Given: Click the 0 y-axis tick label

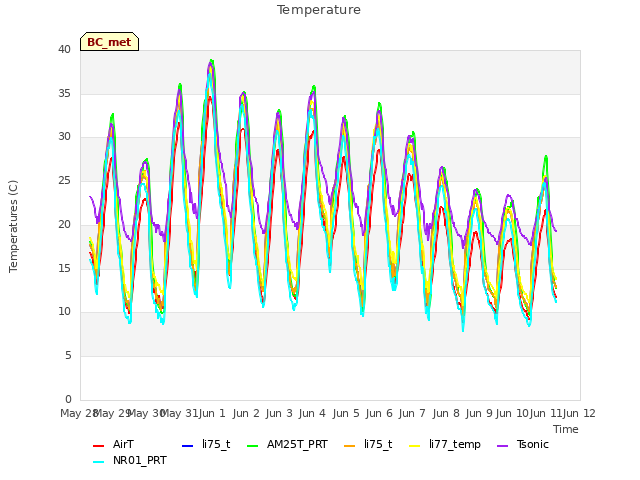Looking at the screenshot, I should click(x=68, y=399).
